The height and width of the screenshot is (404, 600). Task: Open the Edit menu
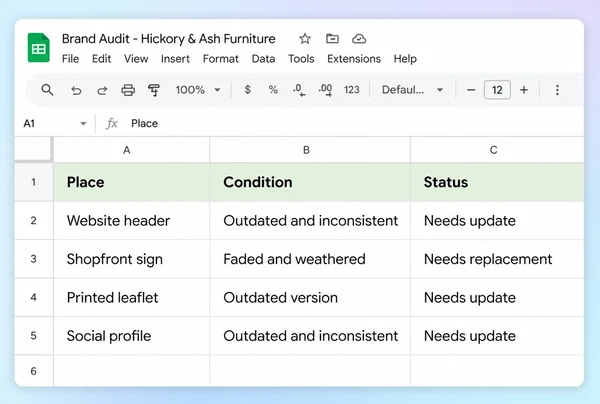pos(101,59)
